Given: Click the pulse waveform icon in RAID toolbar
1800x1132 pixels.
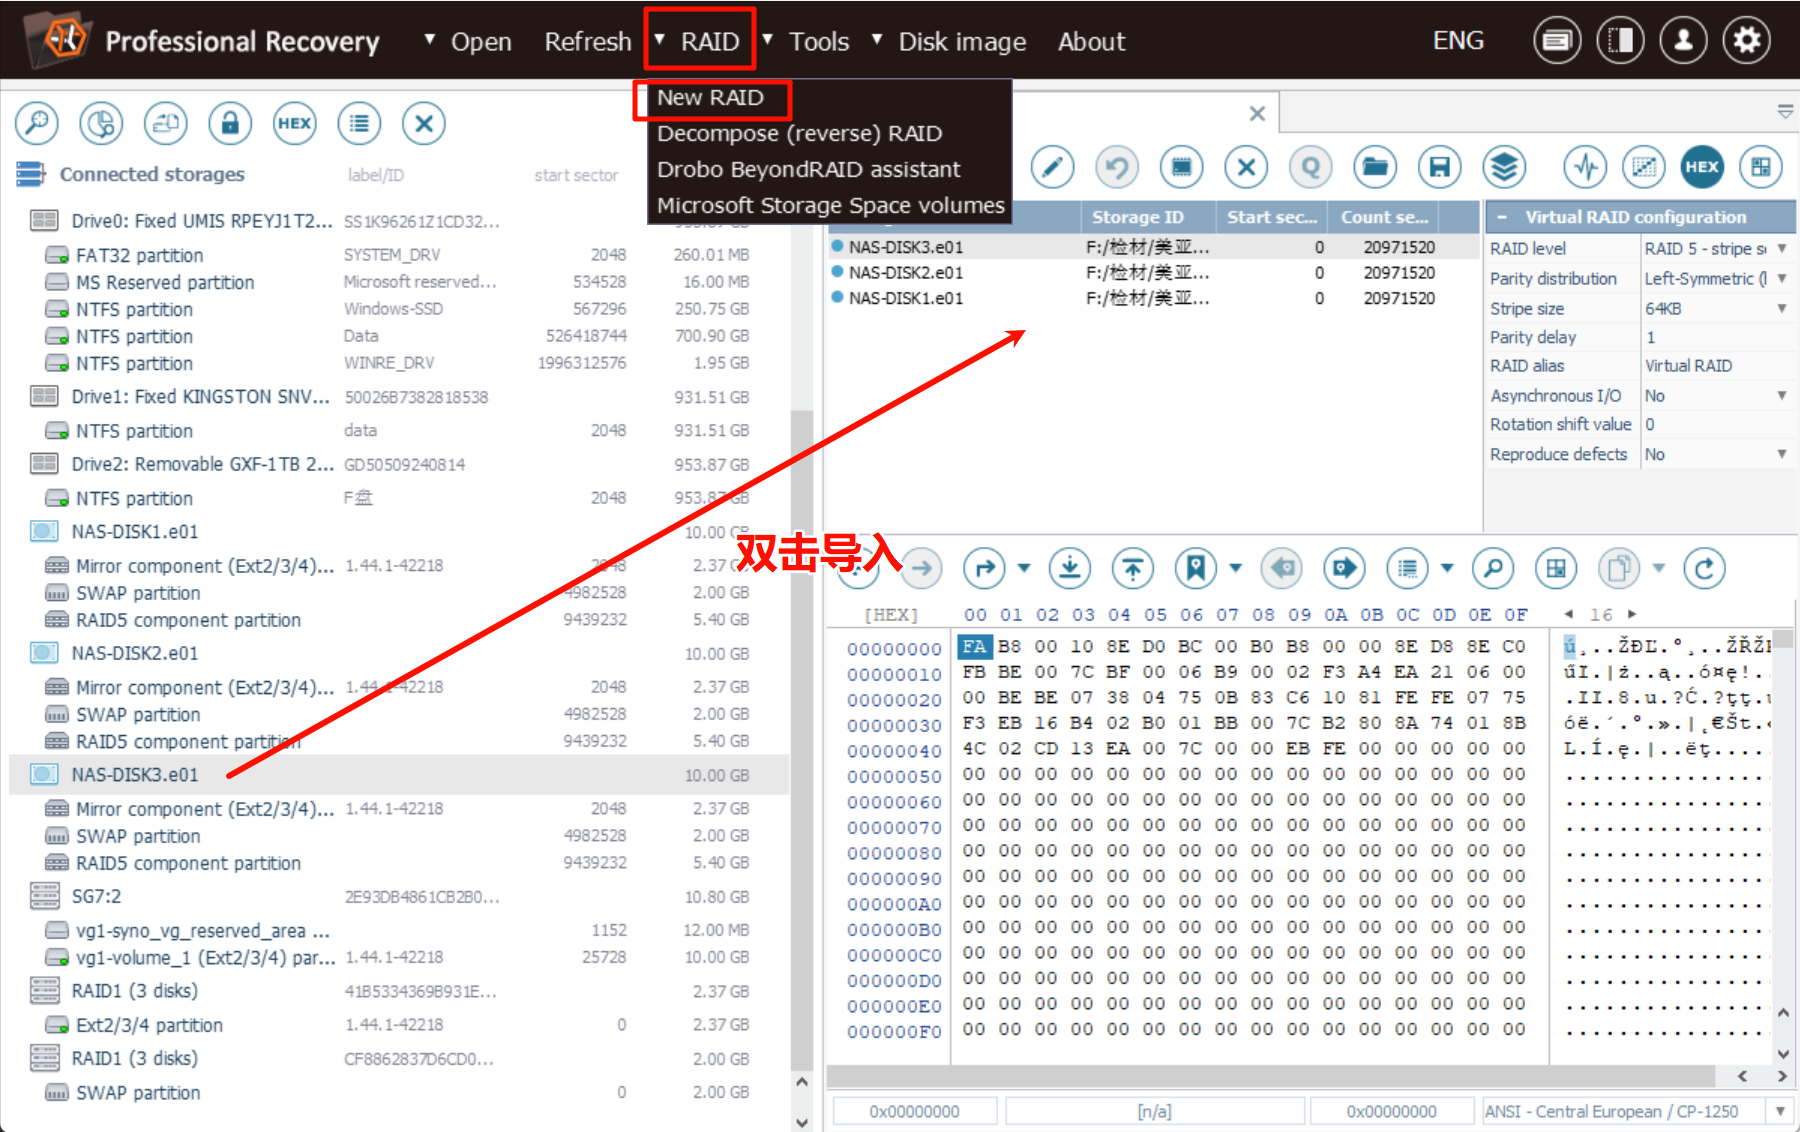Looking at the screenshot, I should [x=1586, y=167].
